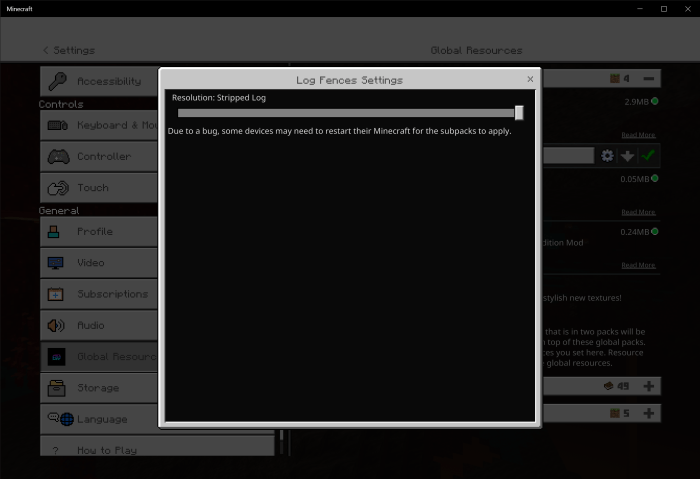The width and height of the screenshot is (700, 479).
Task: Minimize the Minecraft window
Action: click(640, 8)
